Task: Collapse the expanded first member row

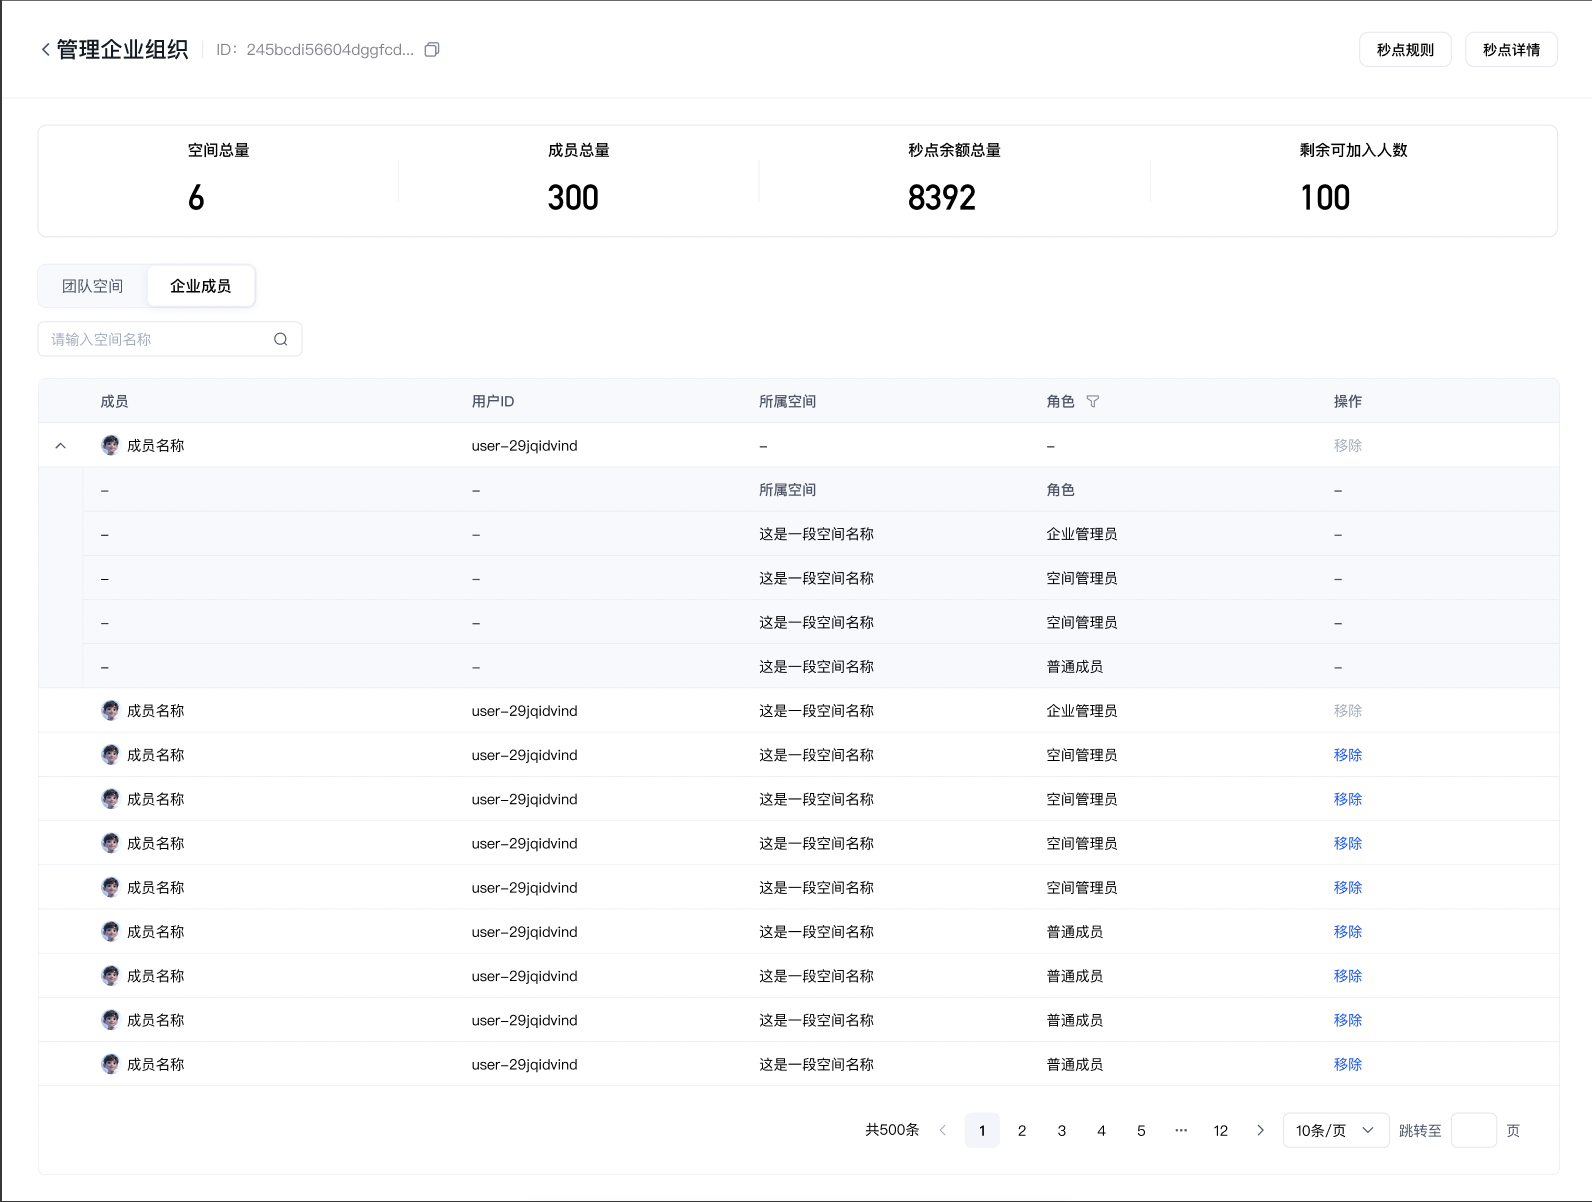Action: tap(61, 446)
